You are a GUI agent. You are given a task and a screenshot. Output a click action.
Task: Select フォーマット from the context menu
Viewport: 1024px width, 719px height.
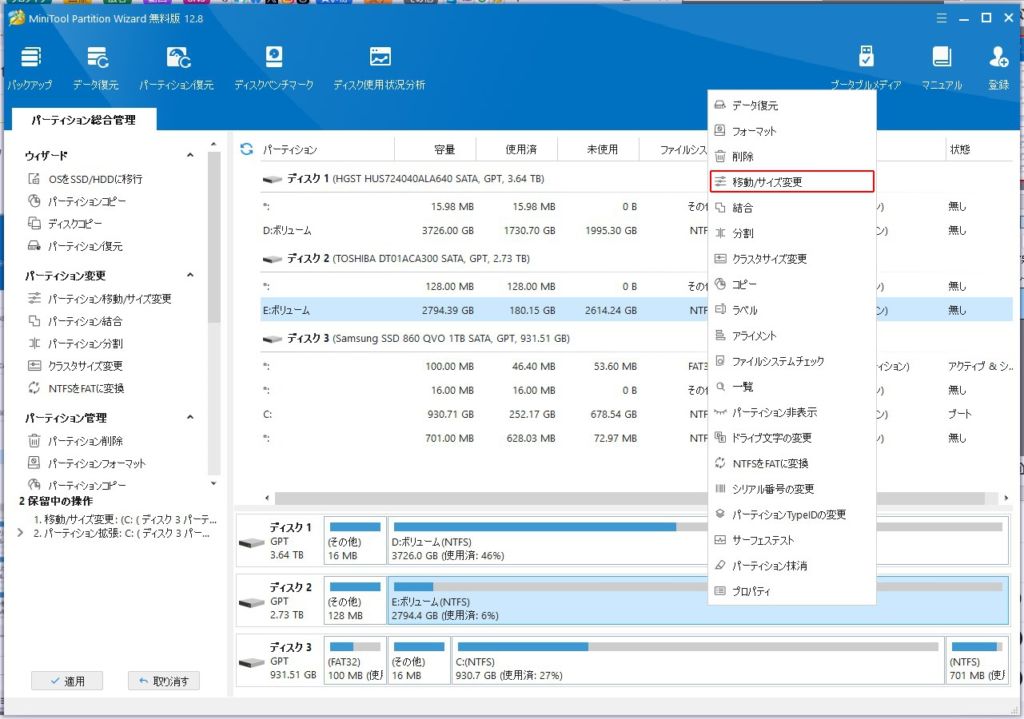(x=753, y=131)
